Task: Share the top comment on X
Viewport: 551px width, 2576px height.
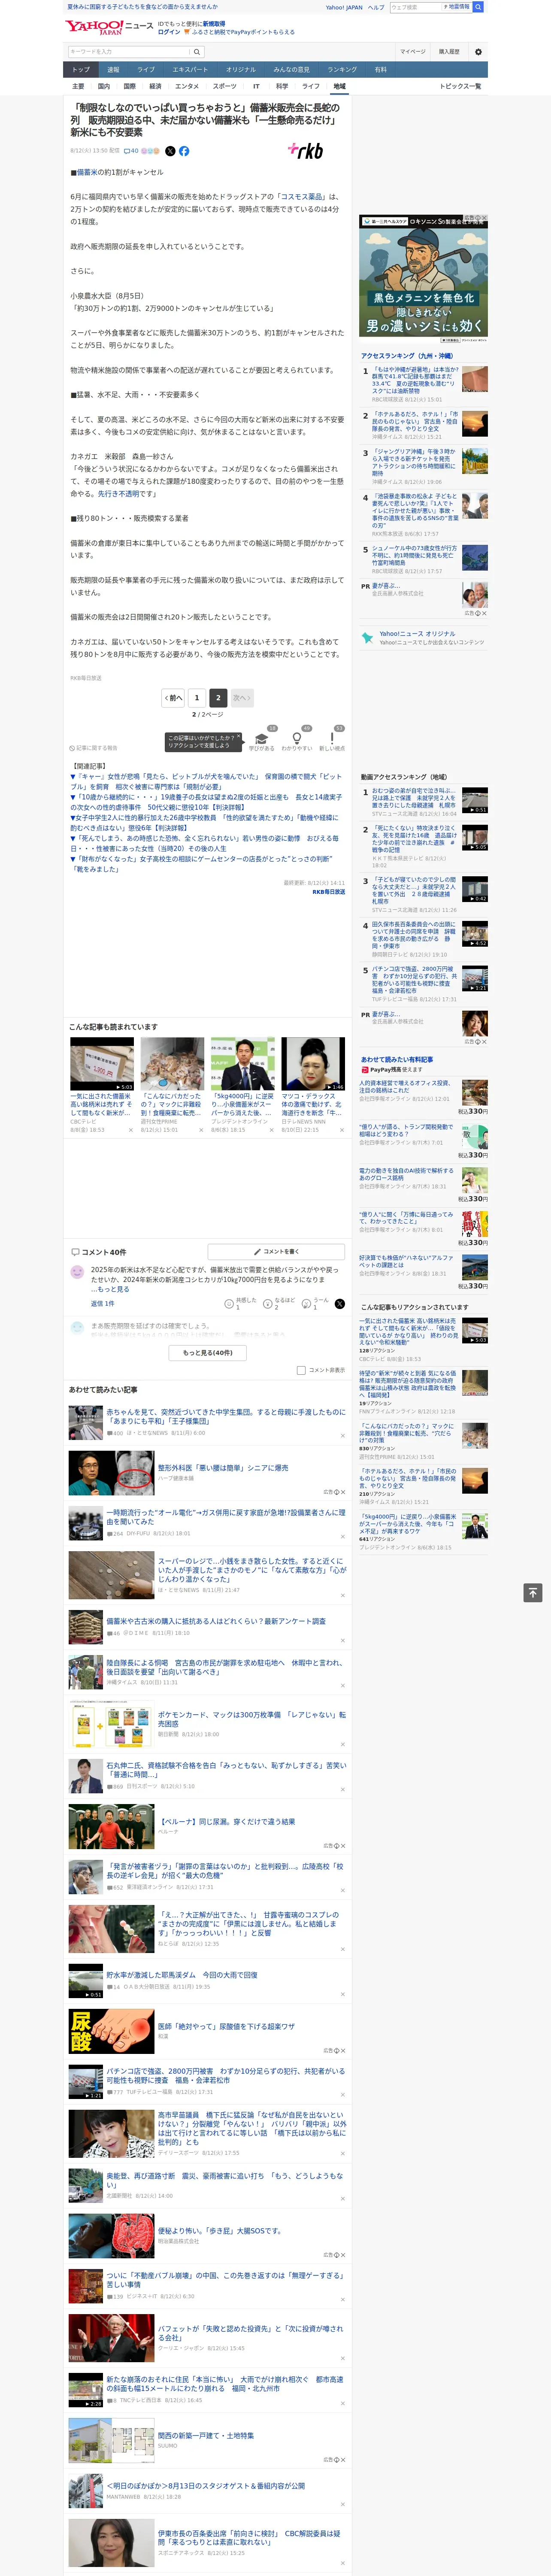Action: [x=340, y=1304]
